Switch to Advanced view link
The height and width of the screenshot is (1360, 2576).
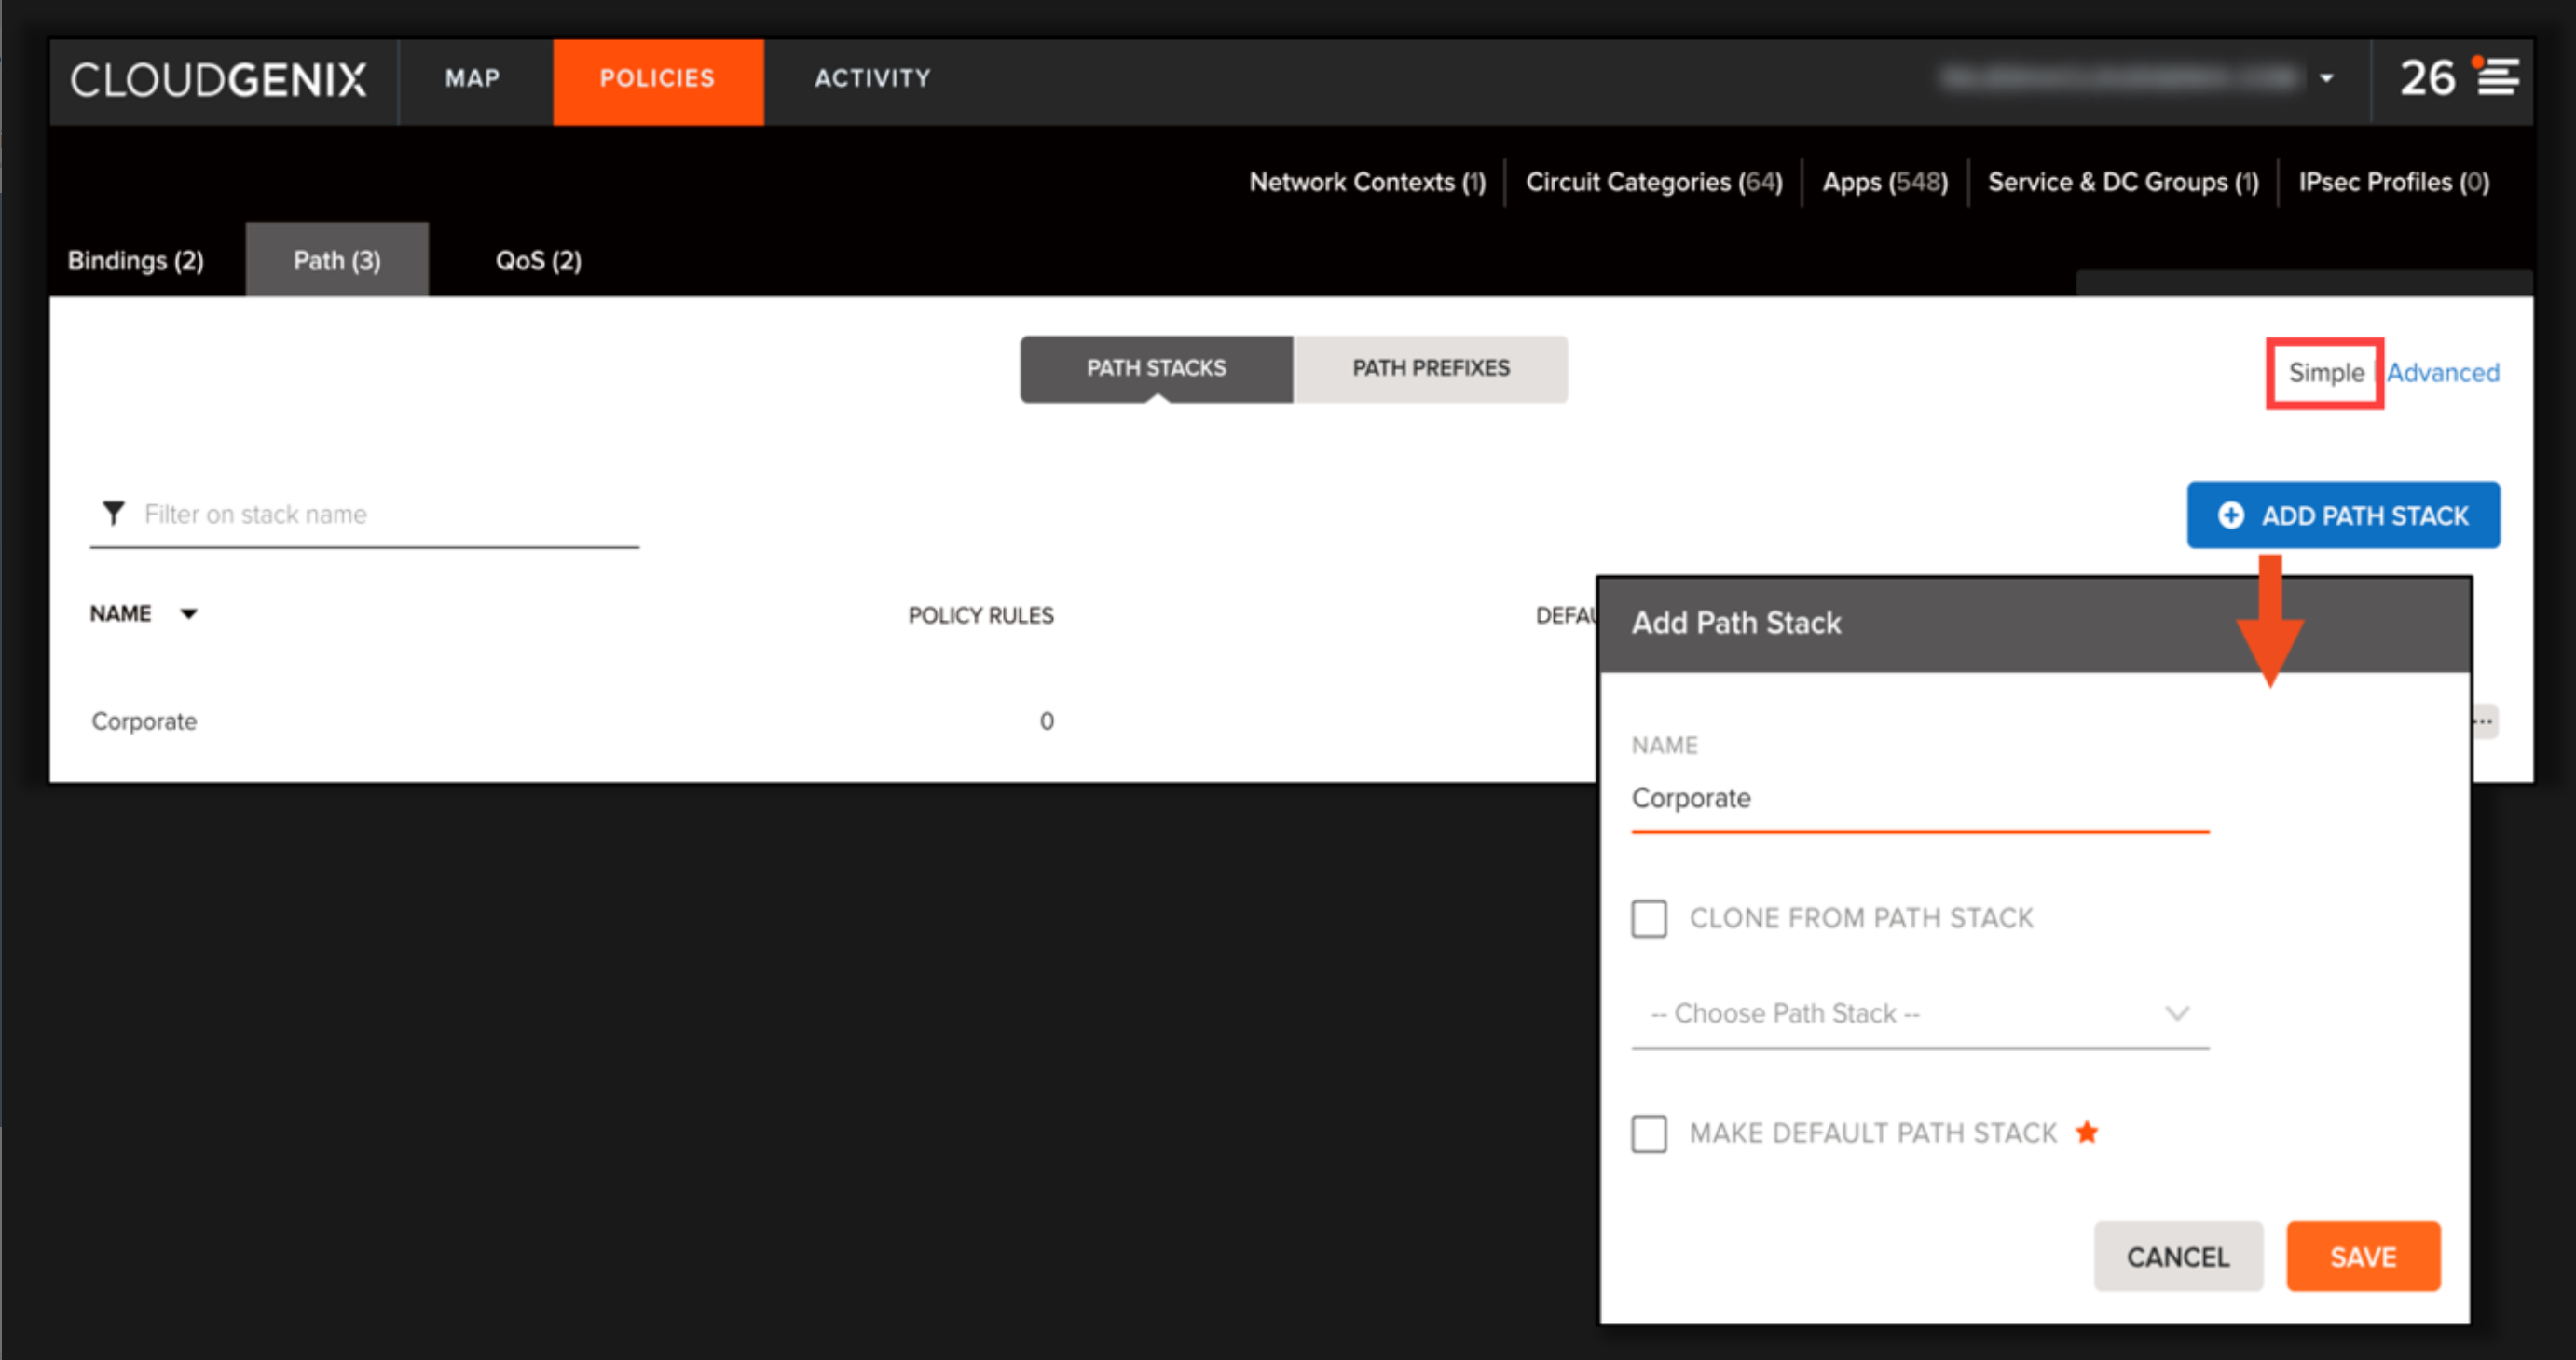point(2442,373)
